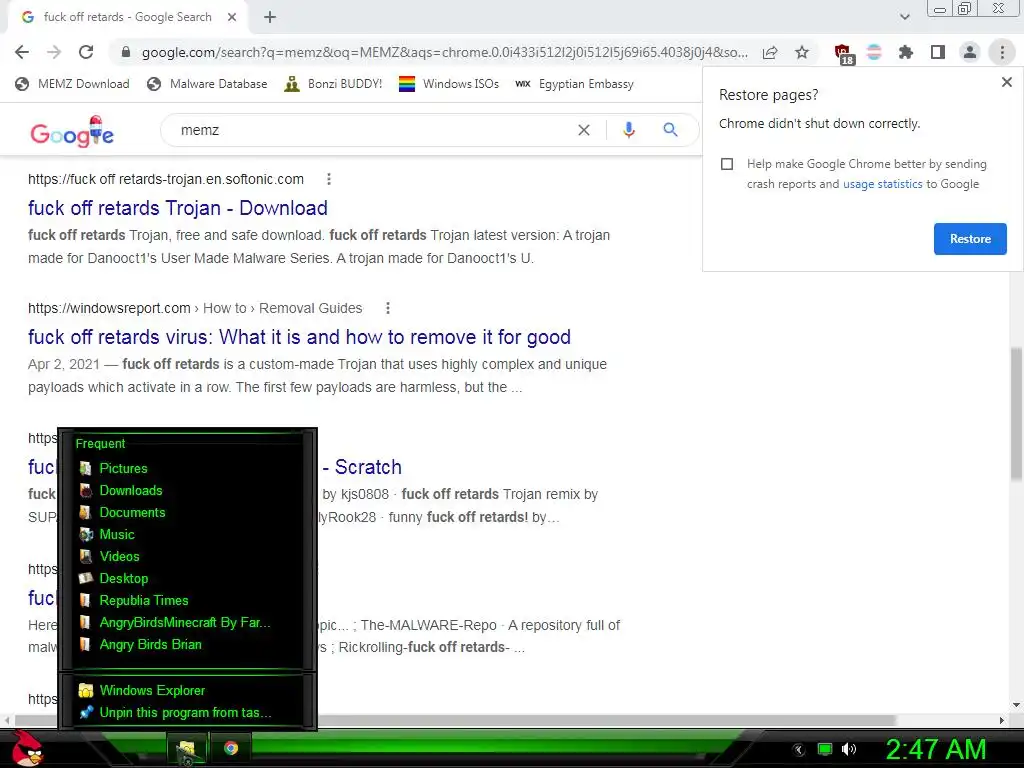Open the 2:47 AM taskbar clock

click(935, 749)
